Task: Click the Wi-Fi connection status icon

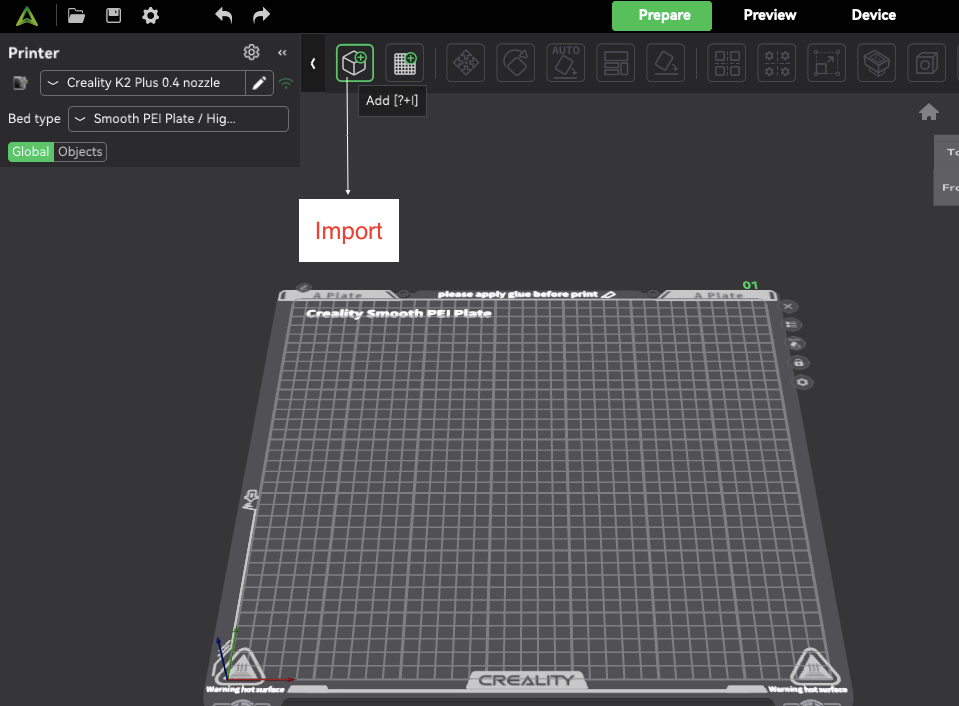Action: pos(286,83)
